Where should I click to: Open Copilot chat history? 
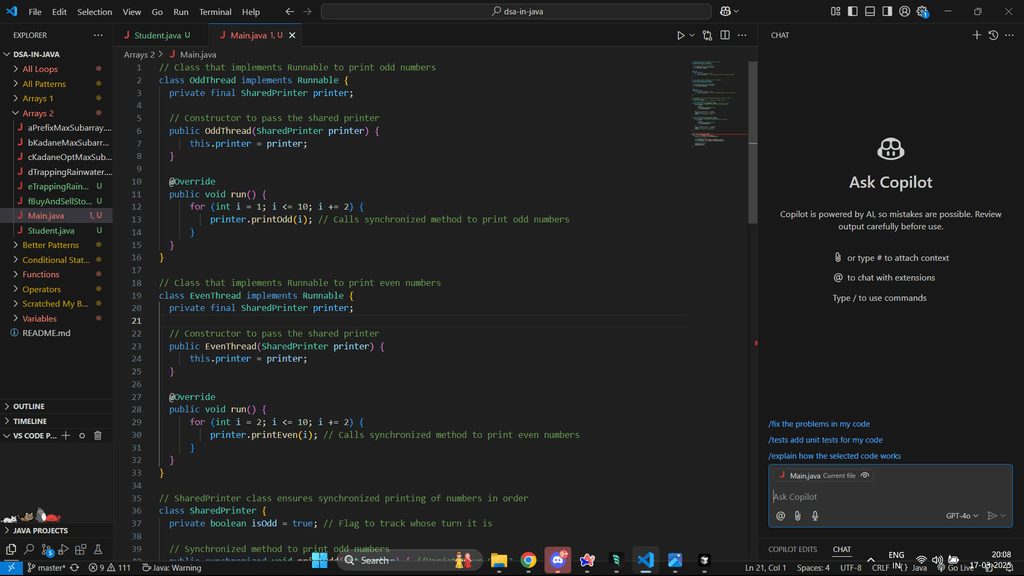[x=991, y=34]
